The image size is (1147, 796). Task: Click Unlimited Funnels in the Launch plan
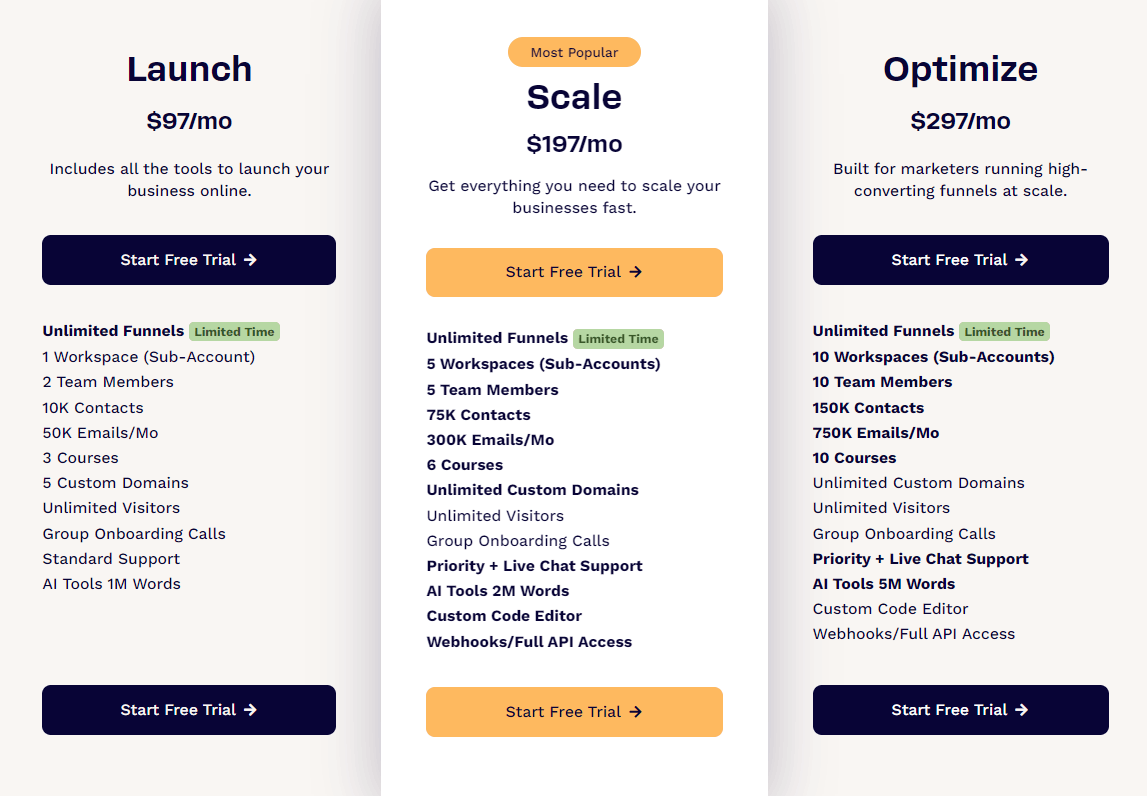pos(113,331)
